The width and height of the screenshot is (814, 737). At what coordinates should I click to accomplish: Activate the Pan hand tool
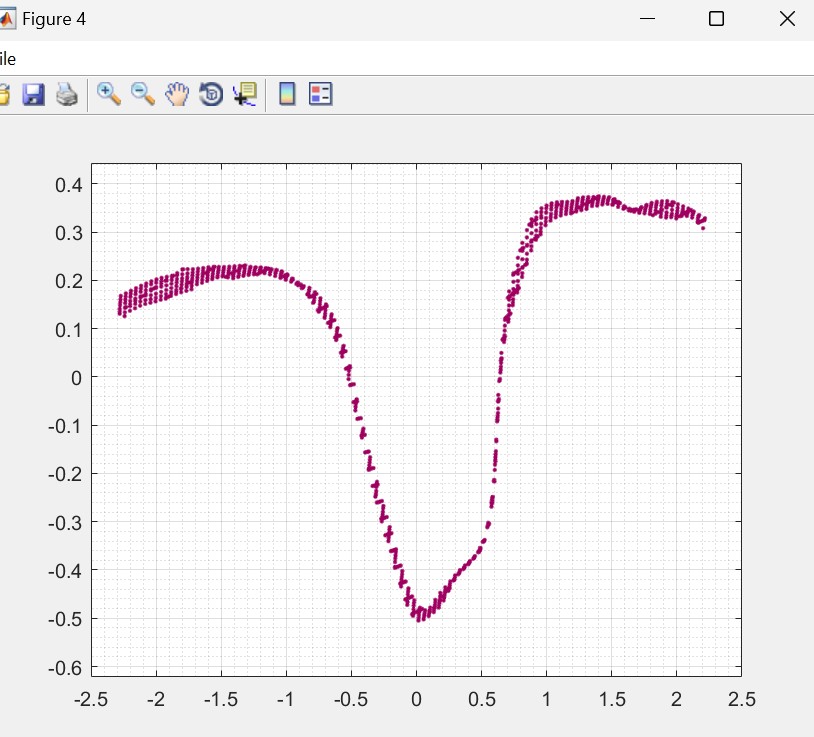pos(177,95)
